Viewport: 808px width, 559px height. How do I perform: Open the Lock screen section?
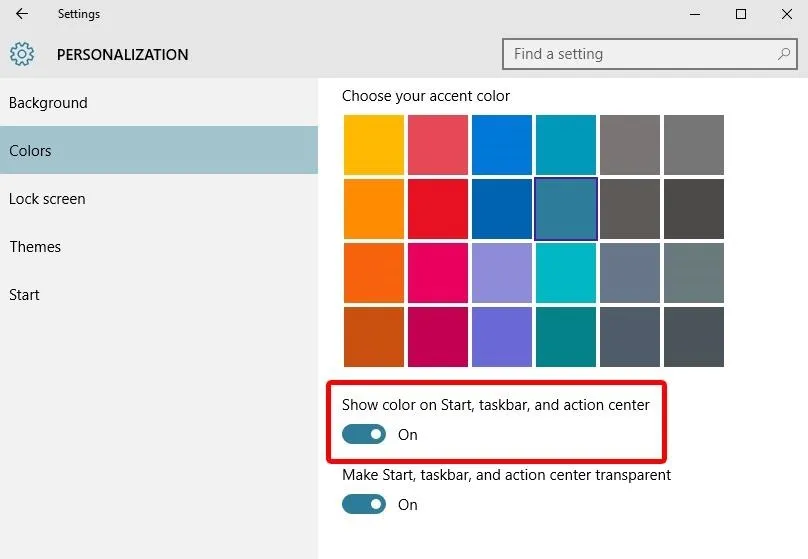(159, 198)
